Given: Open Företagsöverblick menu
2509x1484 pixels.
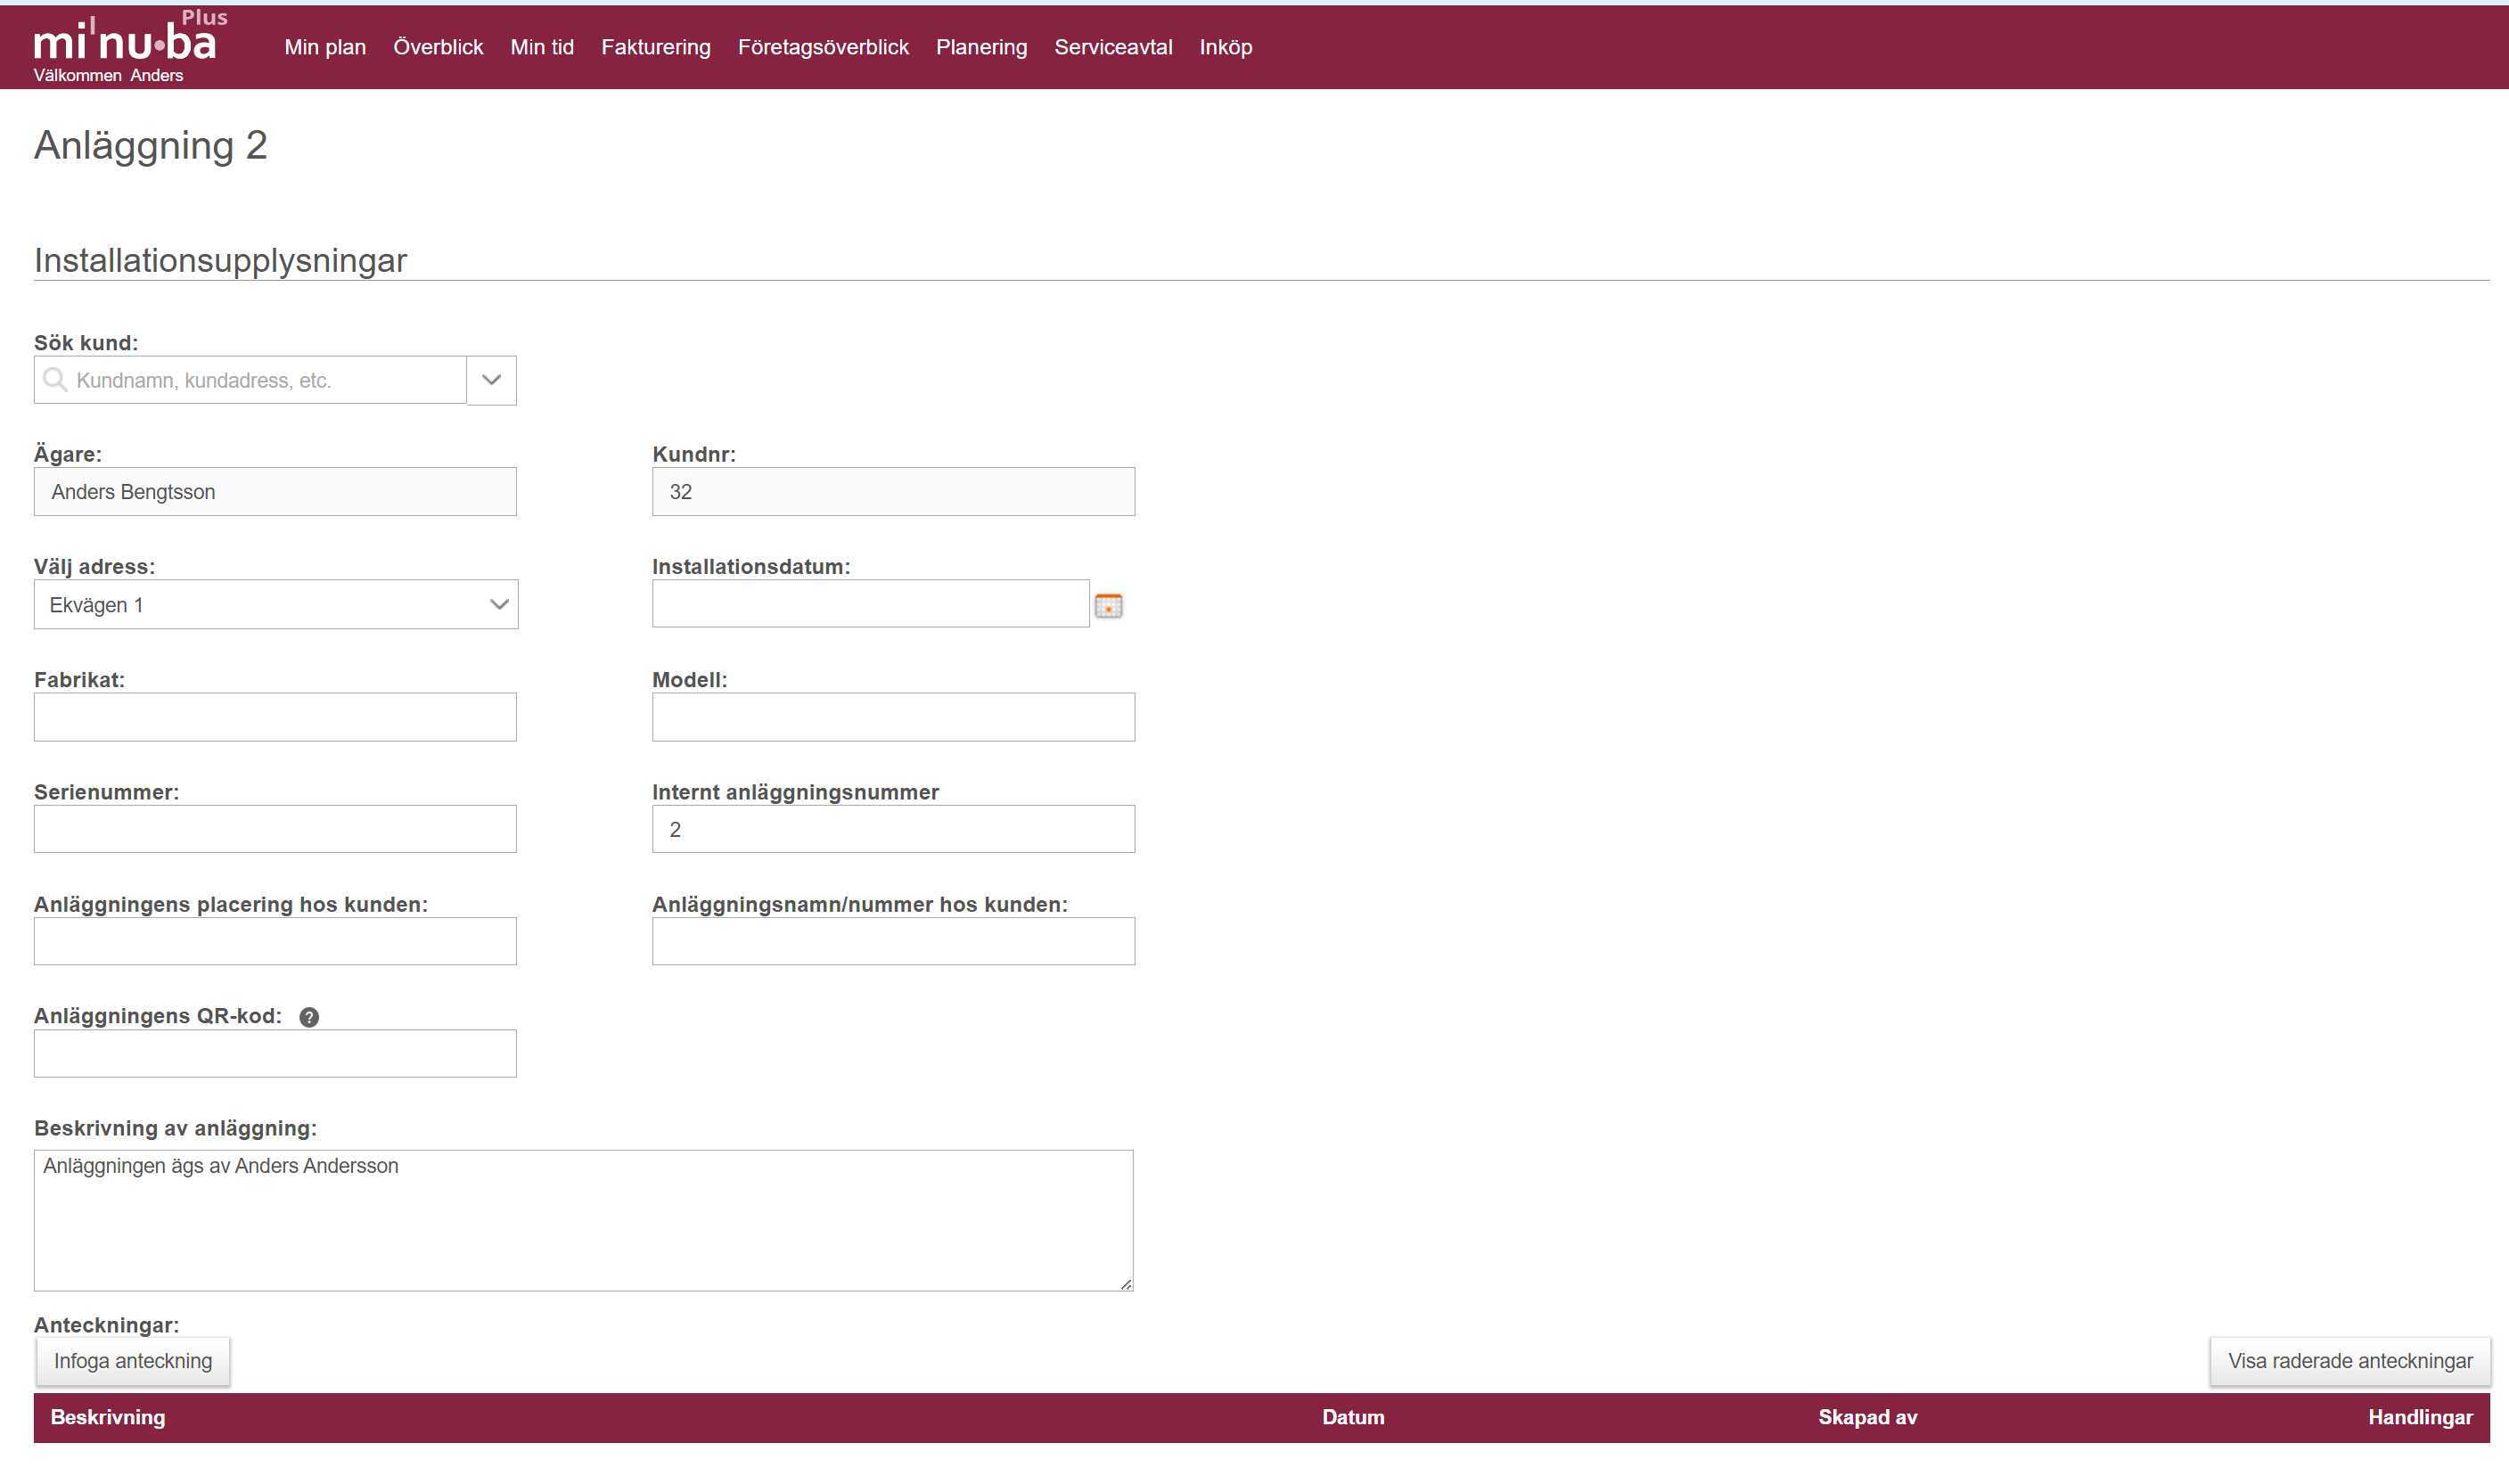Looking at the screenshot, I should [x=823, y=47].
